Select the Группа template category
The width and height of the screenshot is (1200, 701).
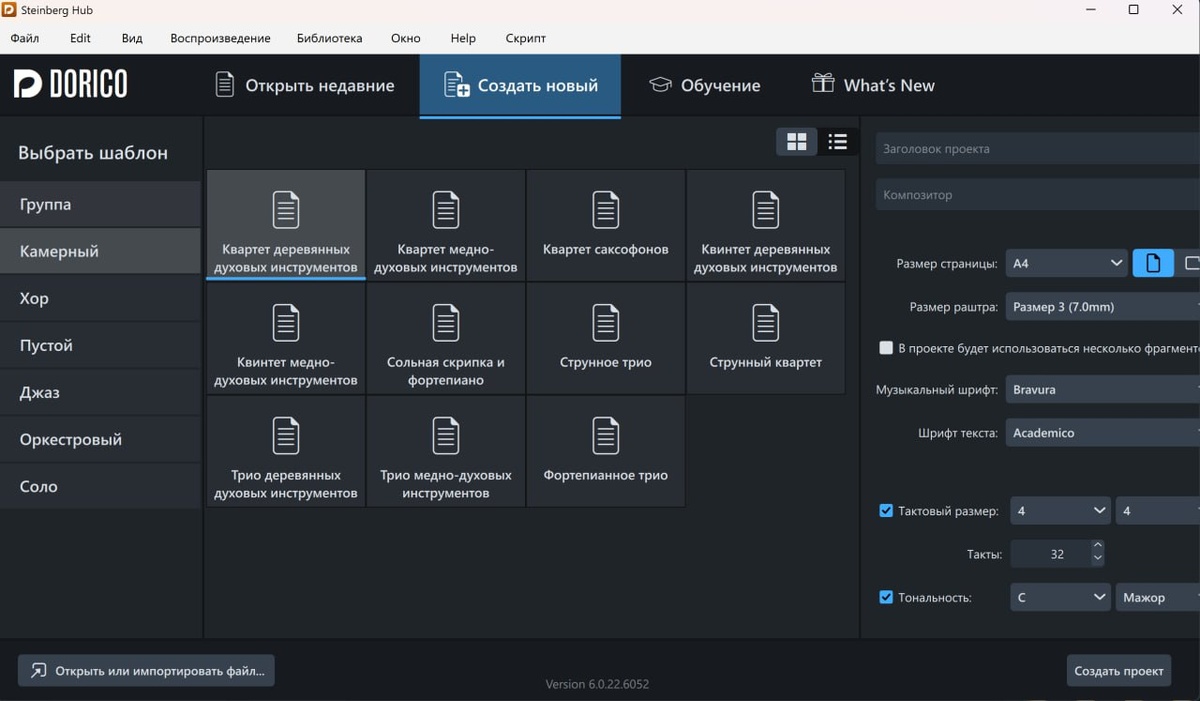100,204
